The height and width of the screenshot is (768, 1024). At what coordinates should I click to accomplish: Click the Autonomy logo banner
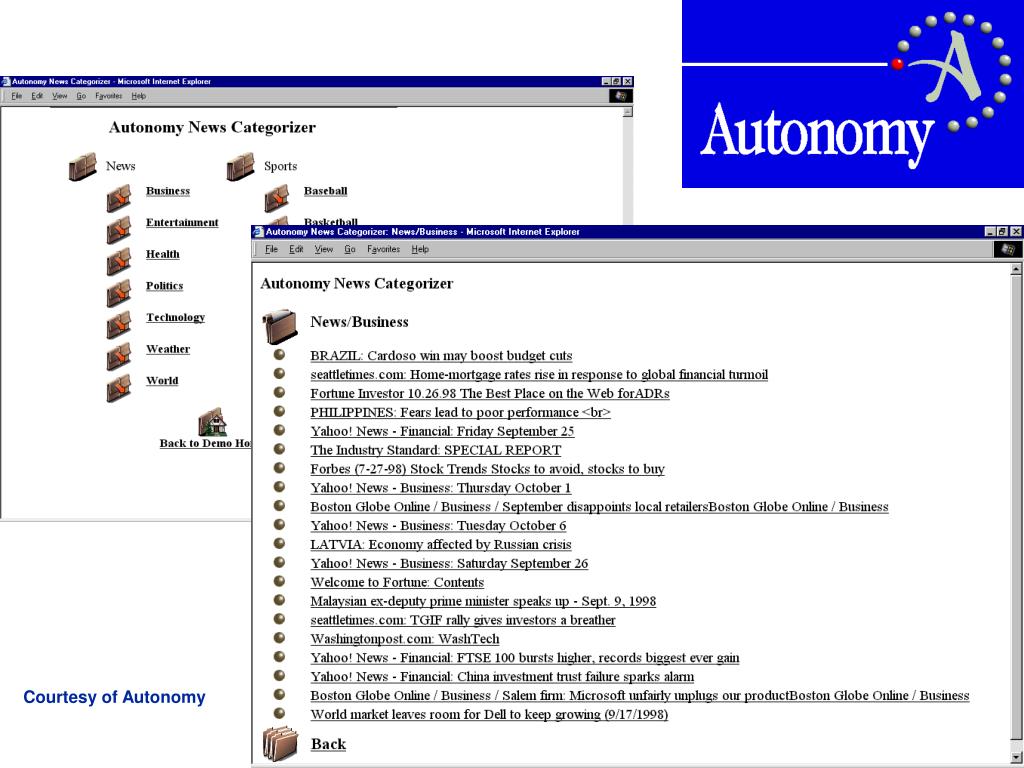coord(853,94)
